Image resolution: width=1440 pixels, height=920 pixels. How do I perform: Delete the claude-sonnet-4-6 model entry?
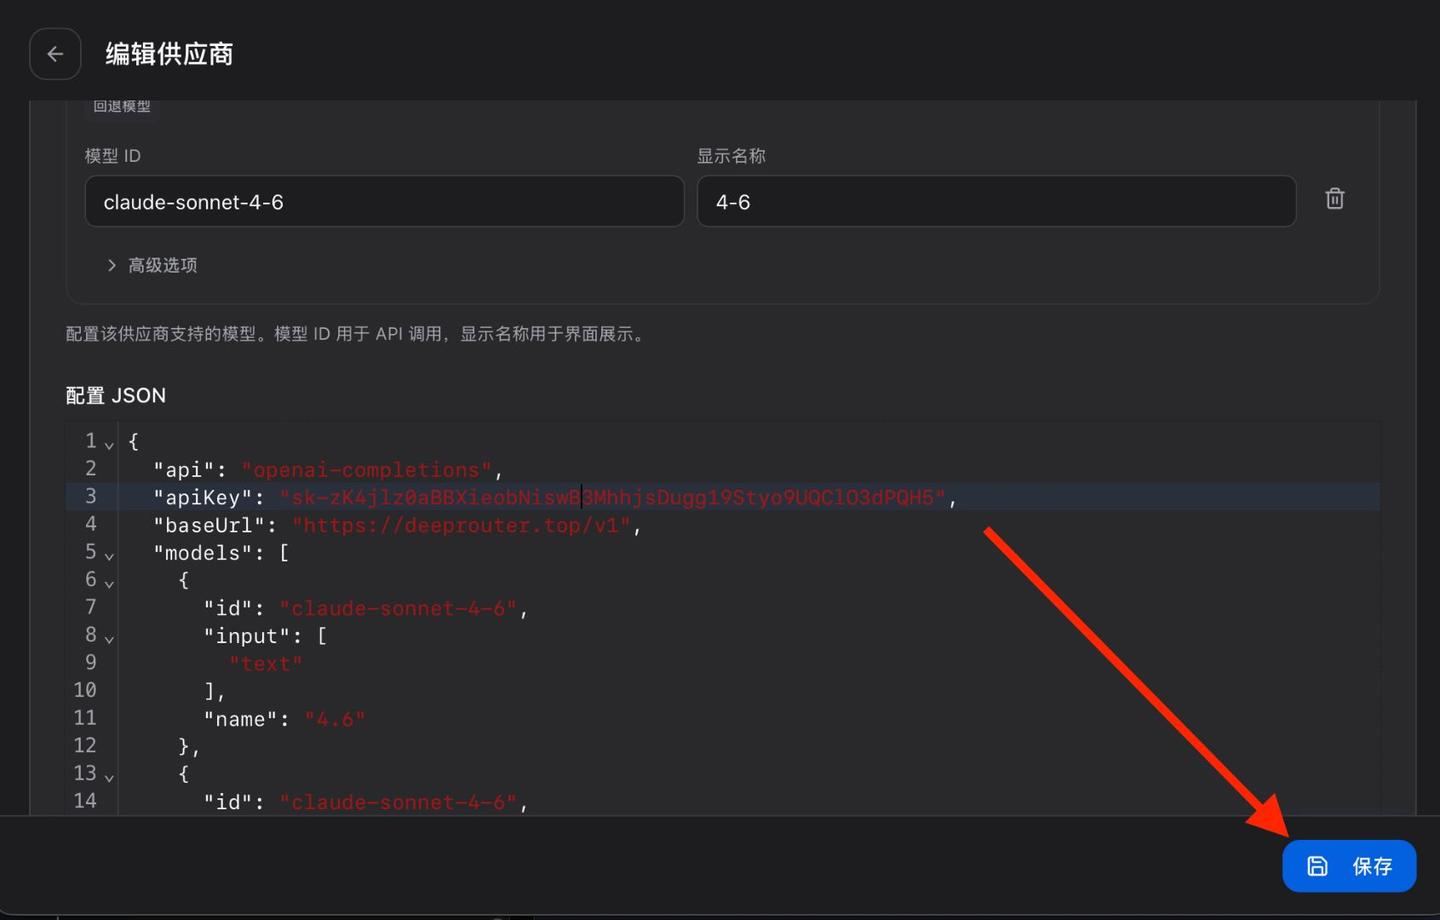coord(1334,199)
